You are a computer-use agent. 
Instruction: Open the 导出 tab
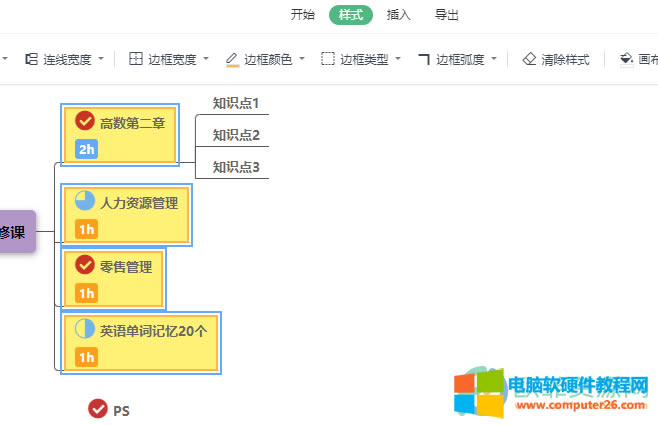point(447,15)
